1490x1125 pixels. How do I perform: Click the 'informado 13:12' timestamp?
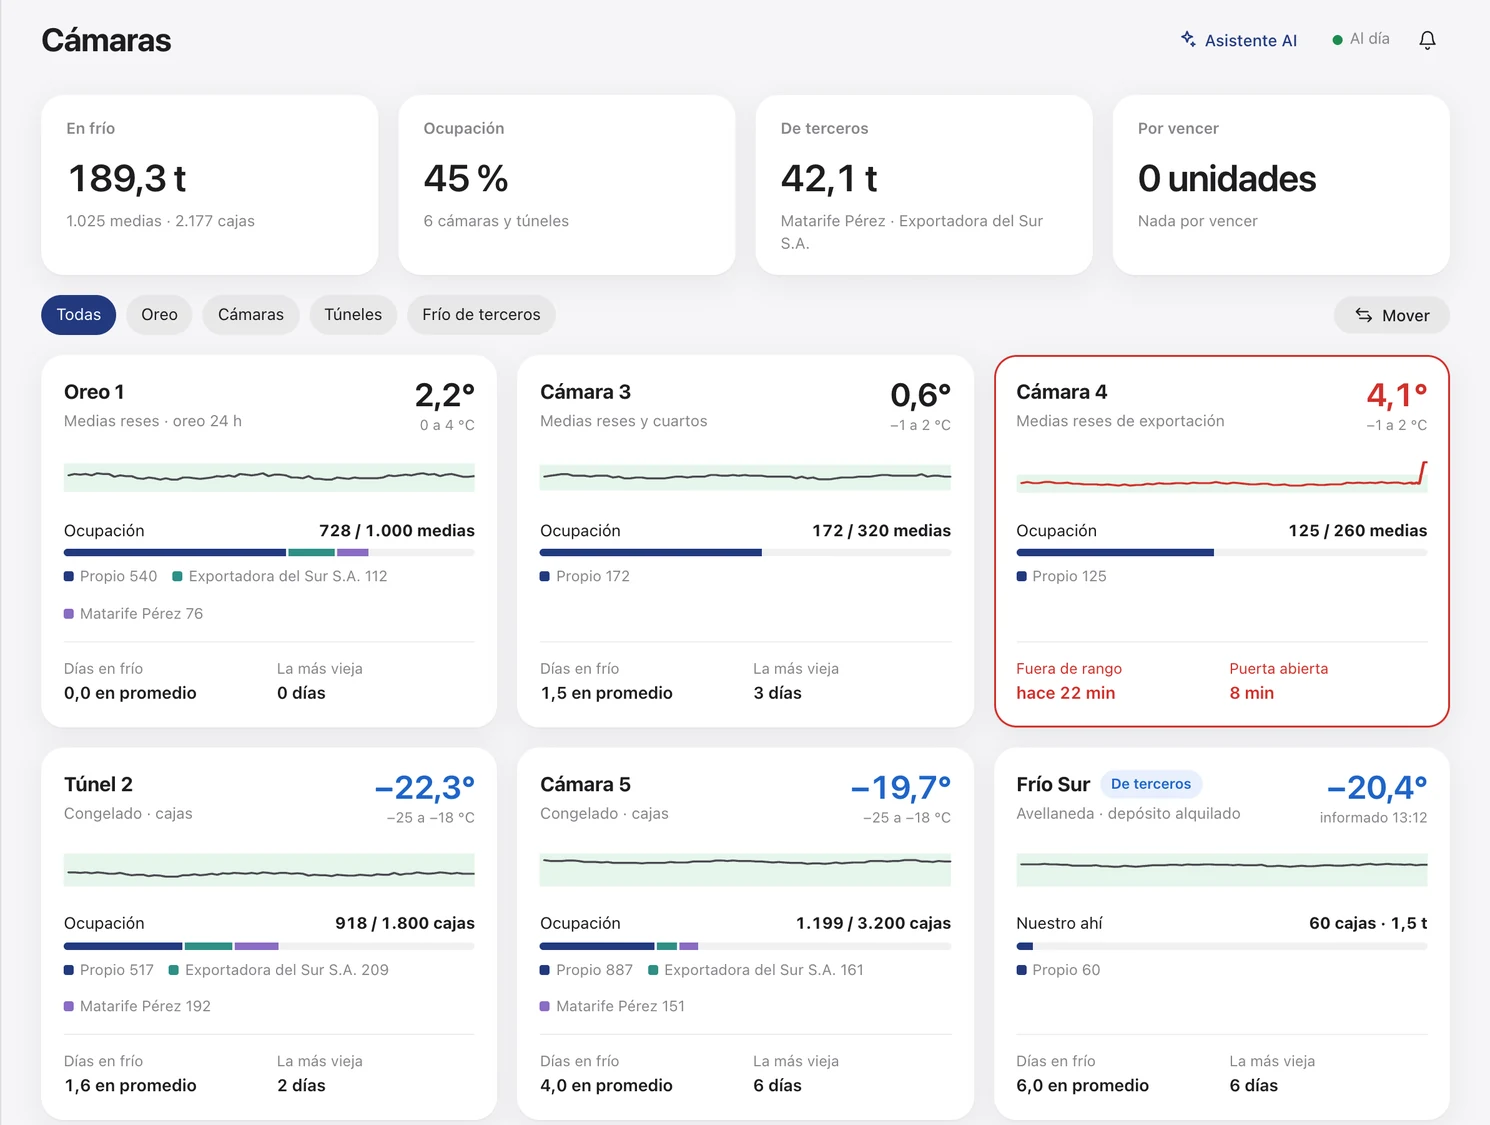coord(1374,818)
